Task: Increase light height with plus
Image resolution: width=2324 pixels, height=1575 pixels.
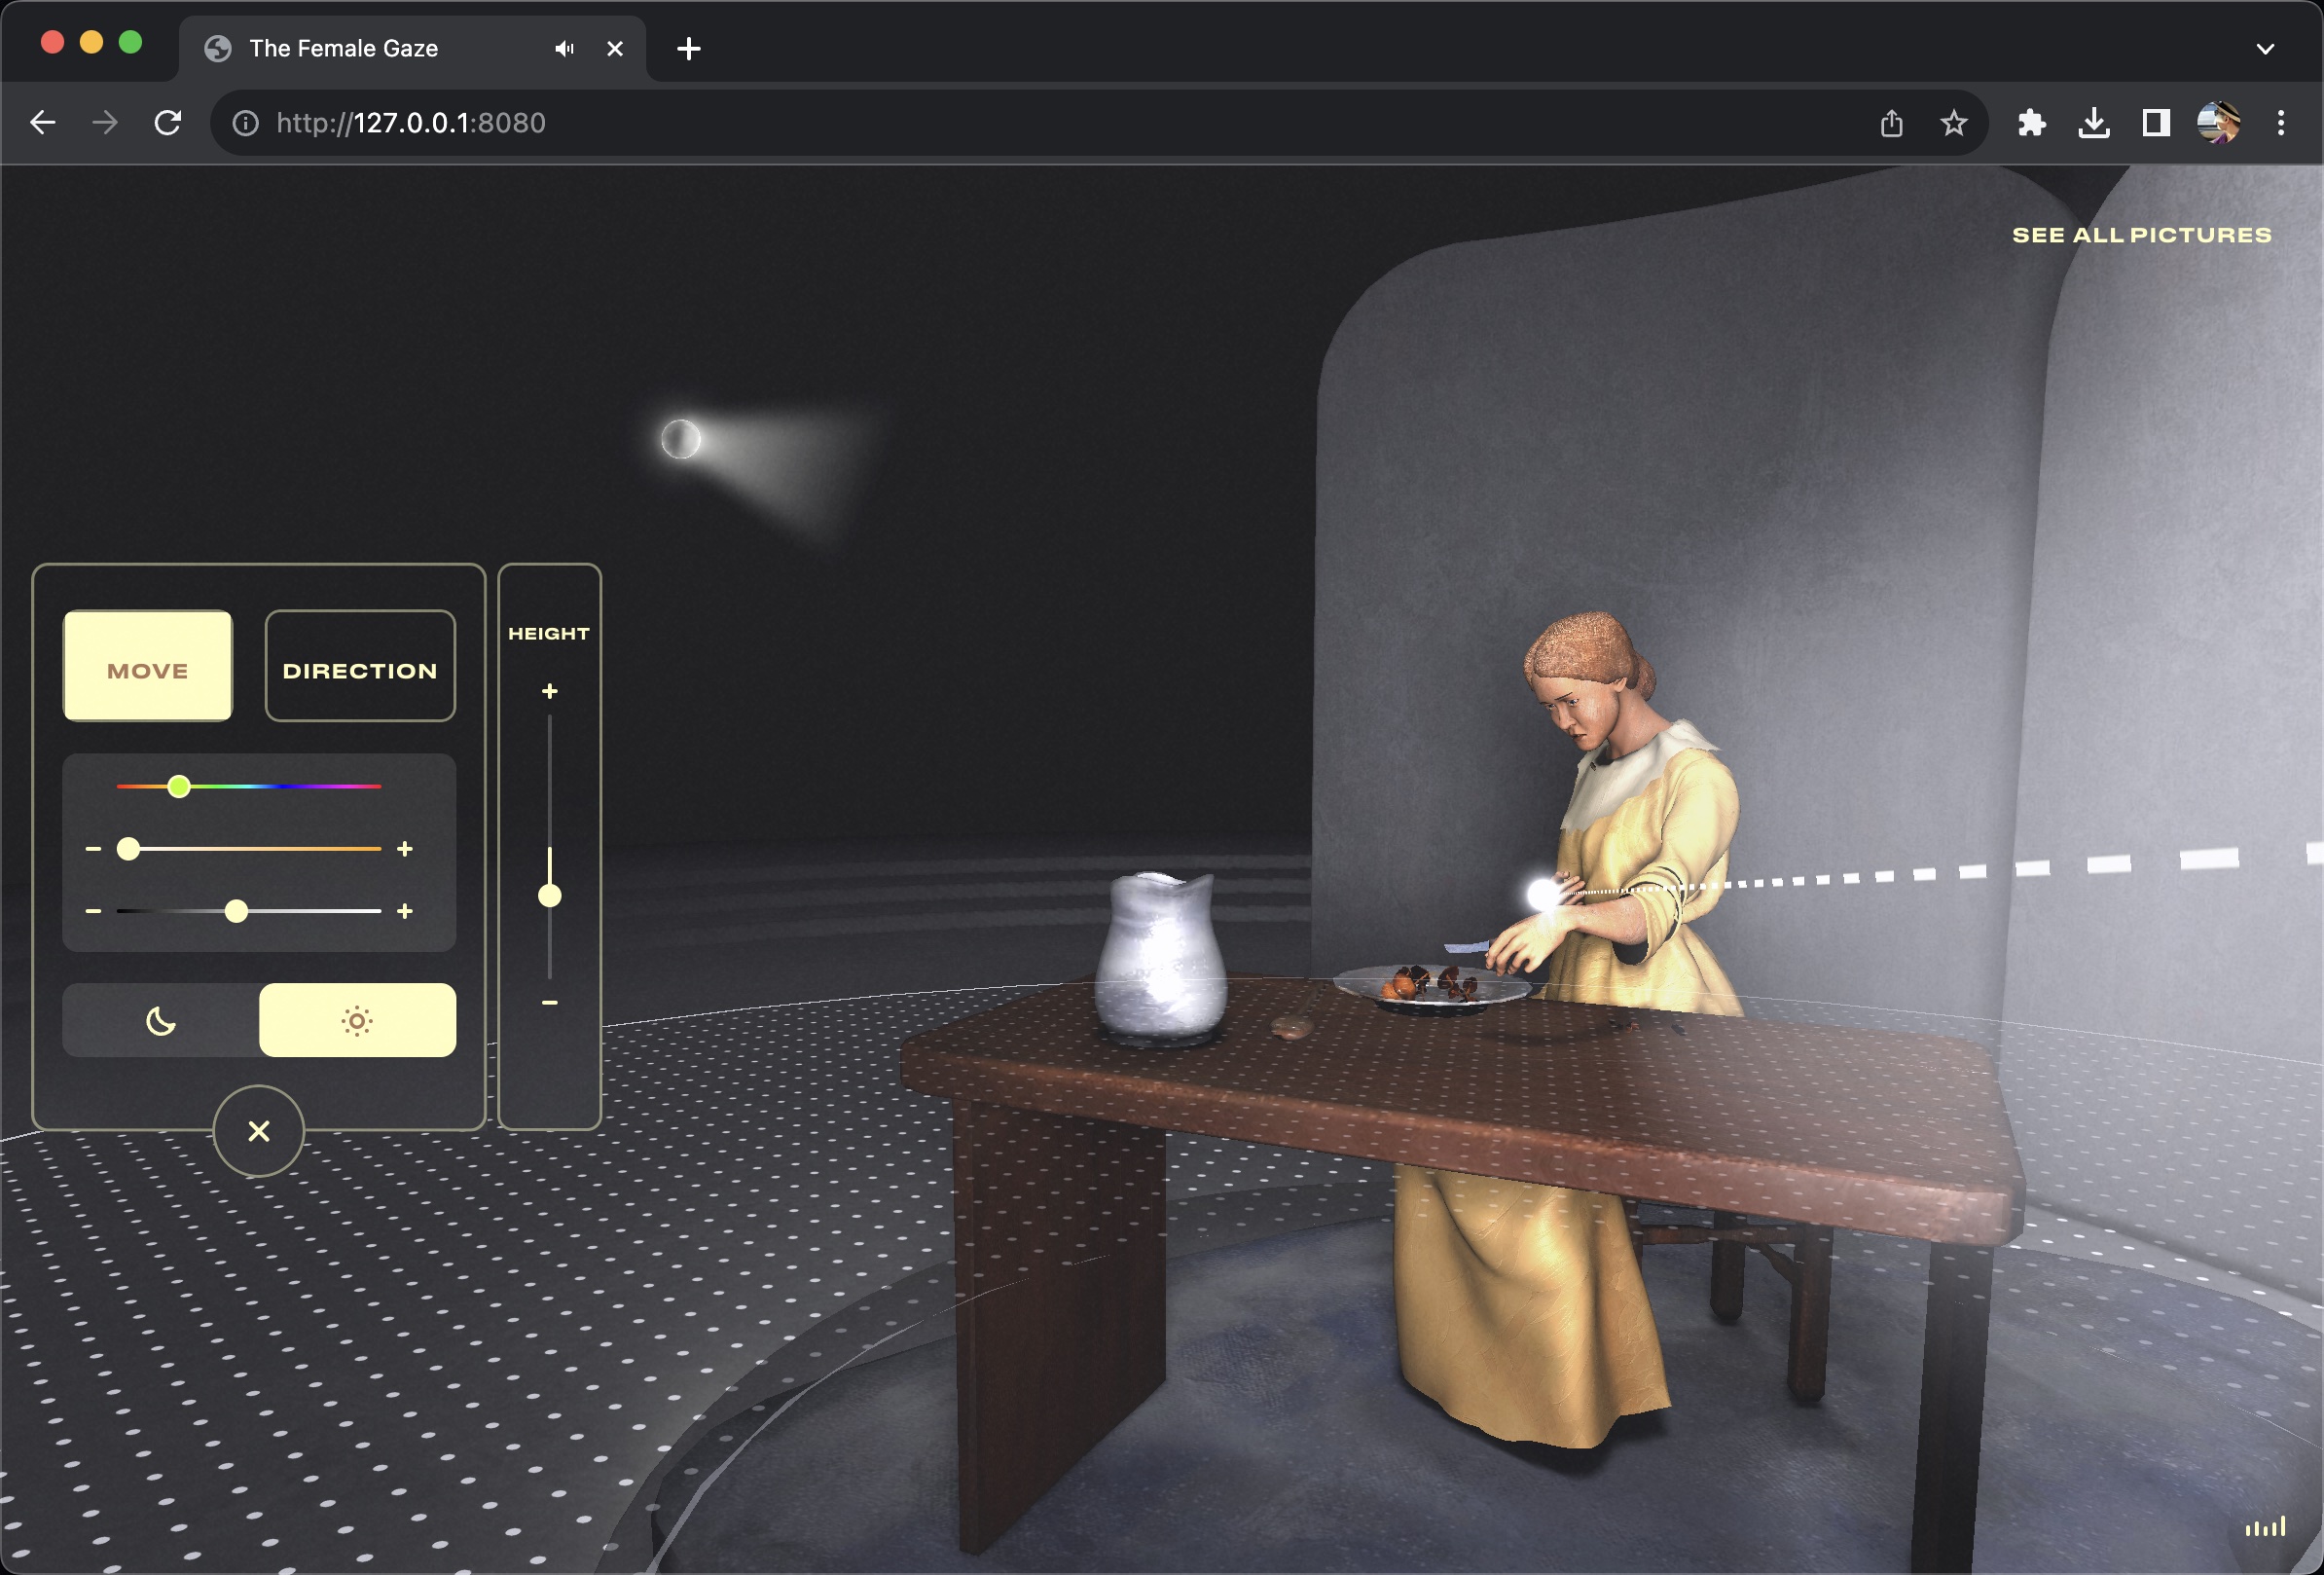Action: tap(549, 691)
